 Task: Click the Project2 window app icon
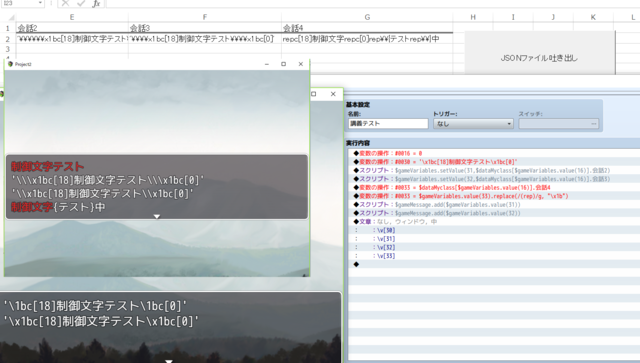(10, 64)
